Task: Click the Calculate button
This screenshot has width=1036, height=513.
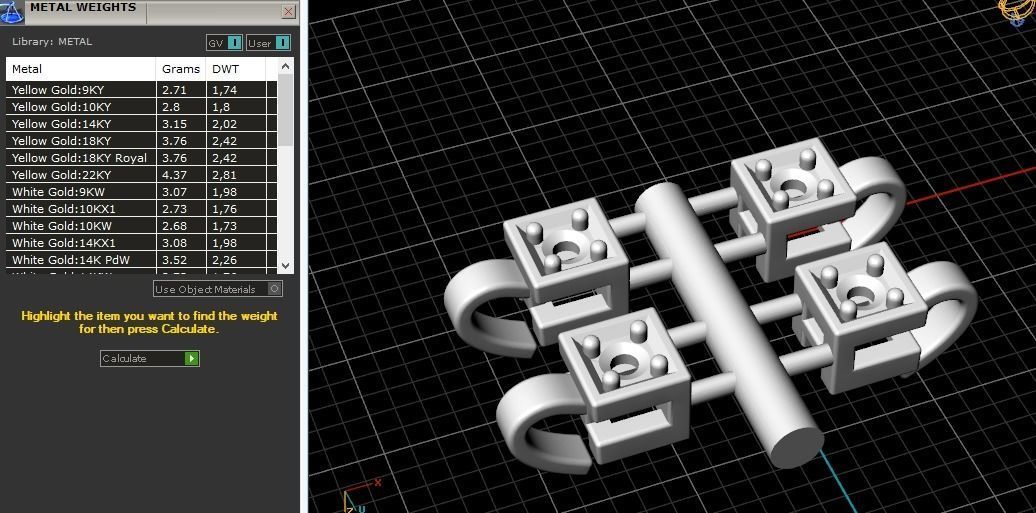Action: 149,358
